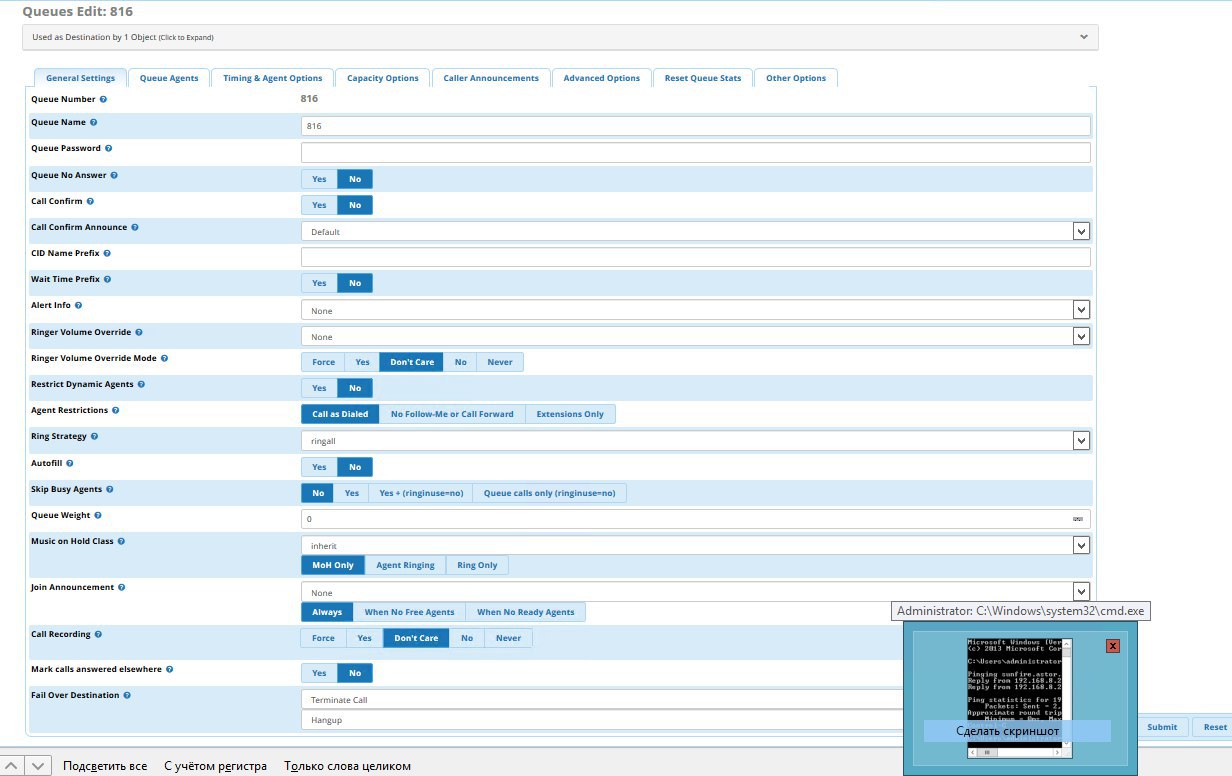Toggle С учётом регистра find option

click(216, 766)
